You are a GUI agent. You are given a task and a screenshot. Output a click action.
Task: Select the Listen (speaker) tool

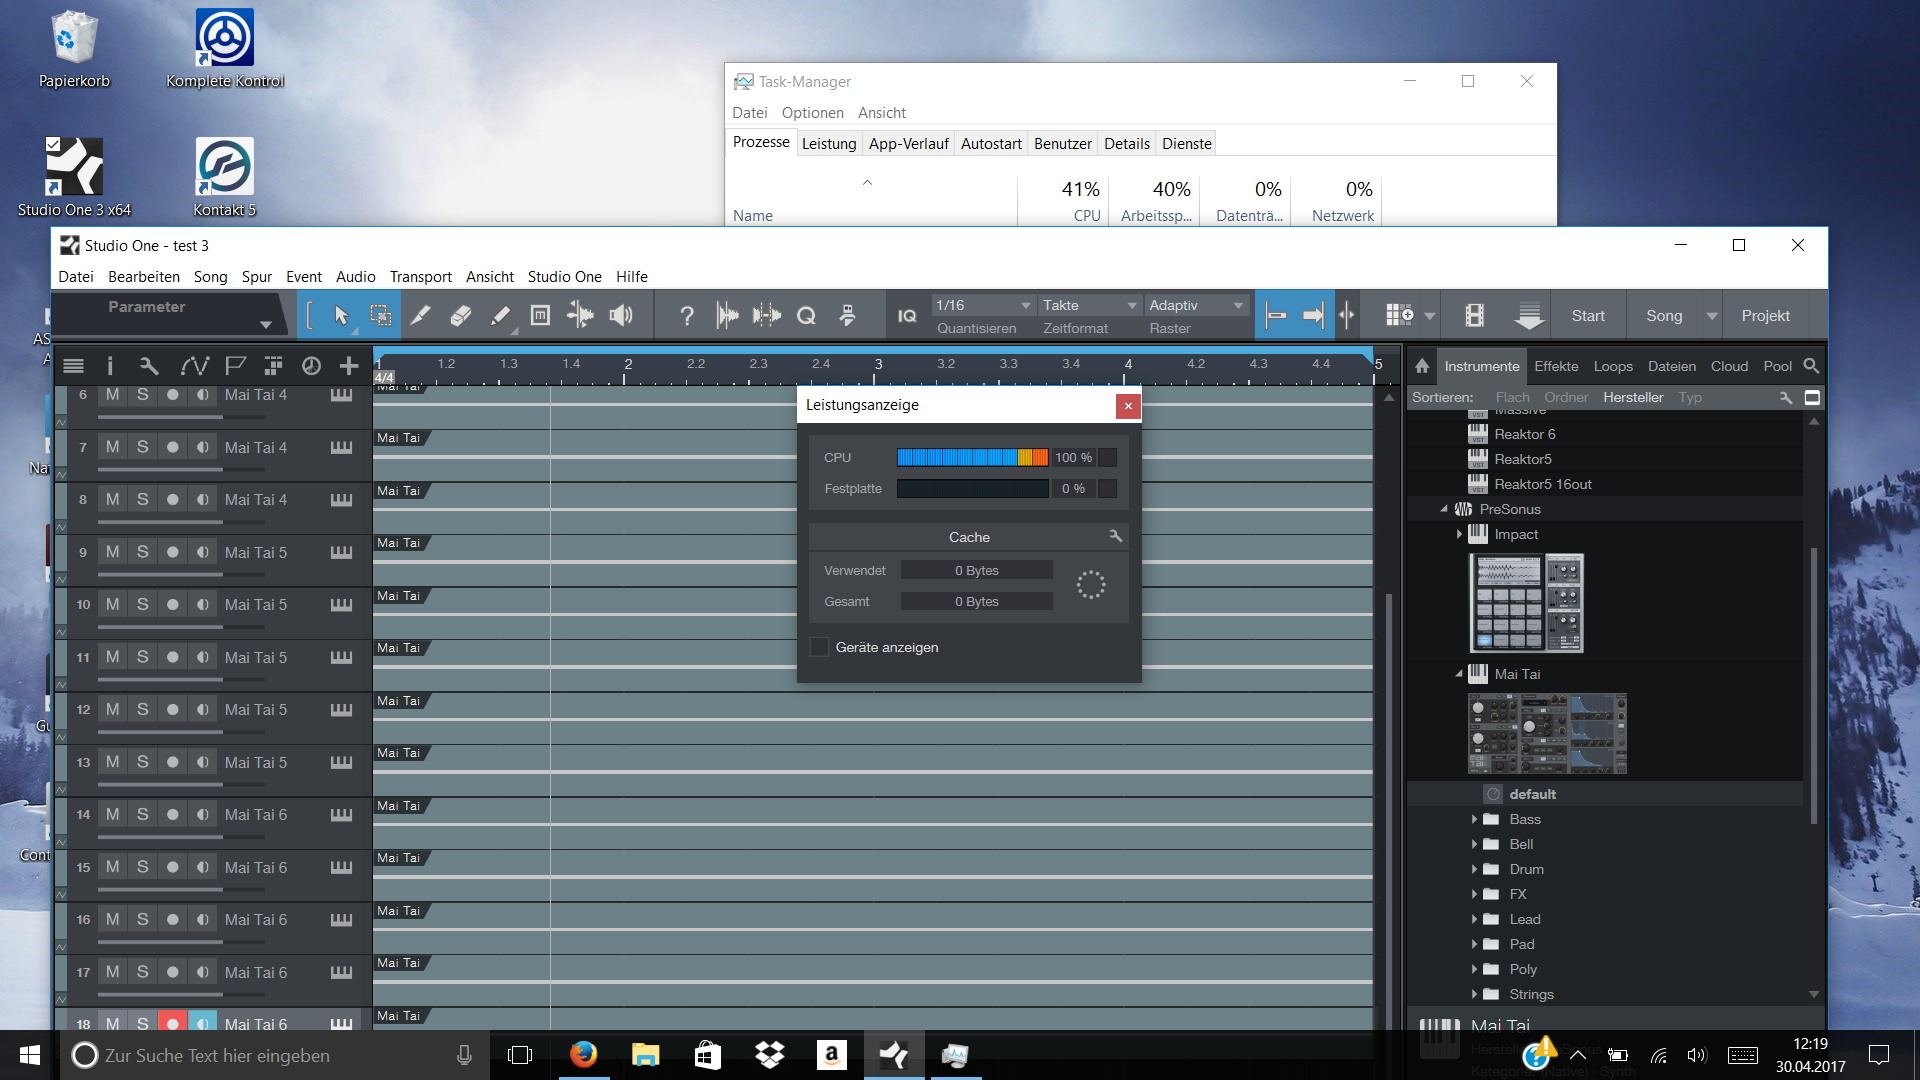[x=621, y=316]
